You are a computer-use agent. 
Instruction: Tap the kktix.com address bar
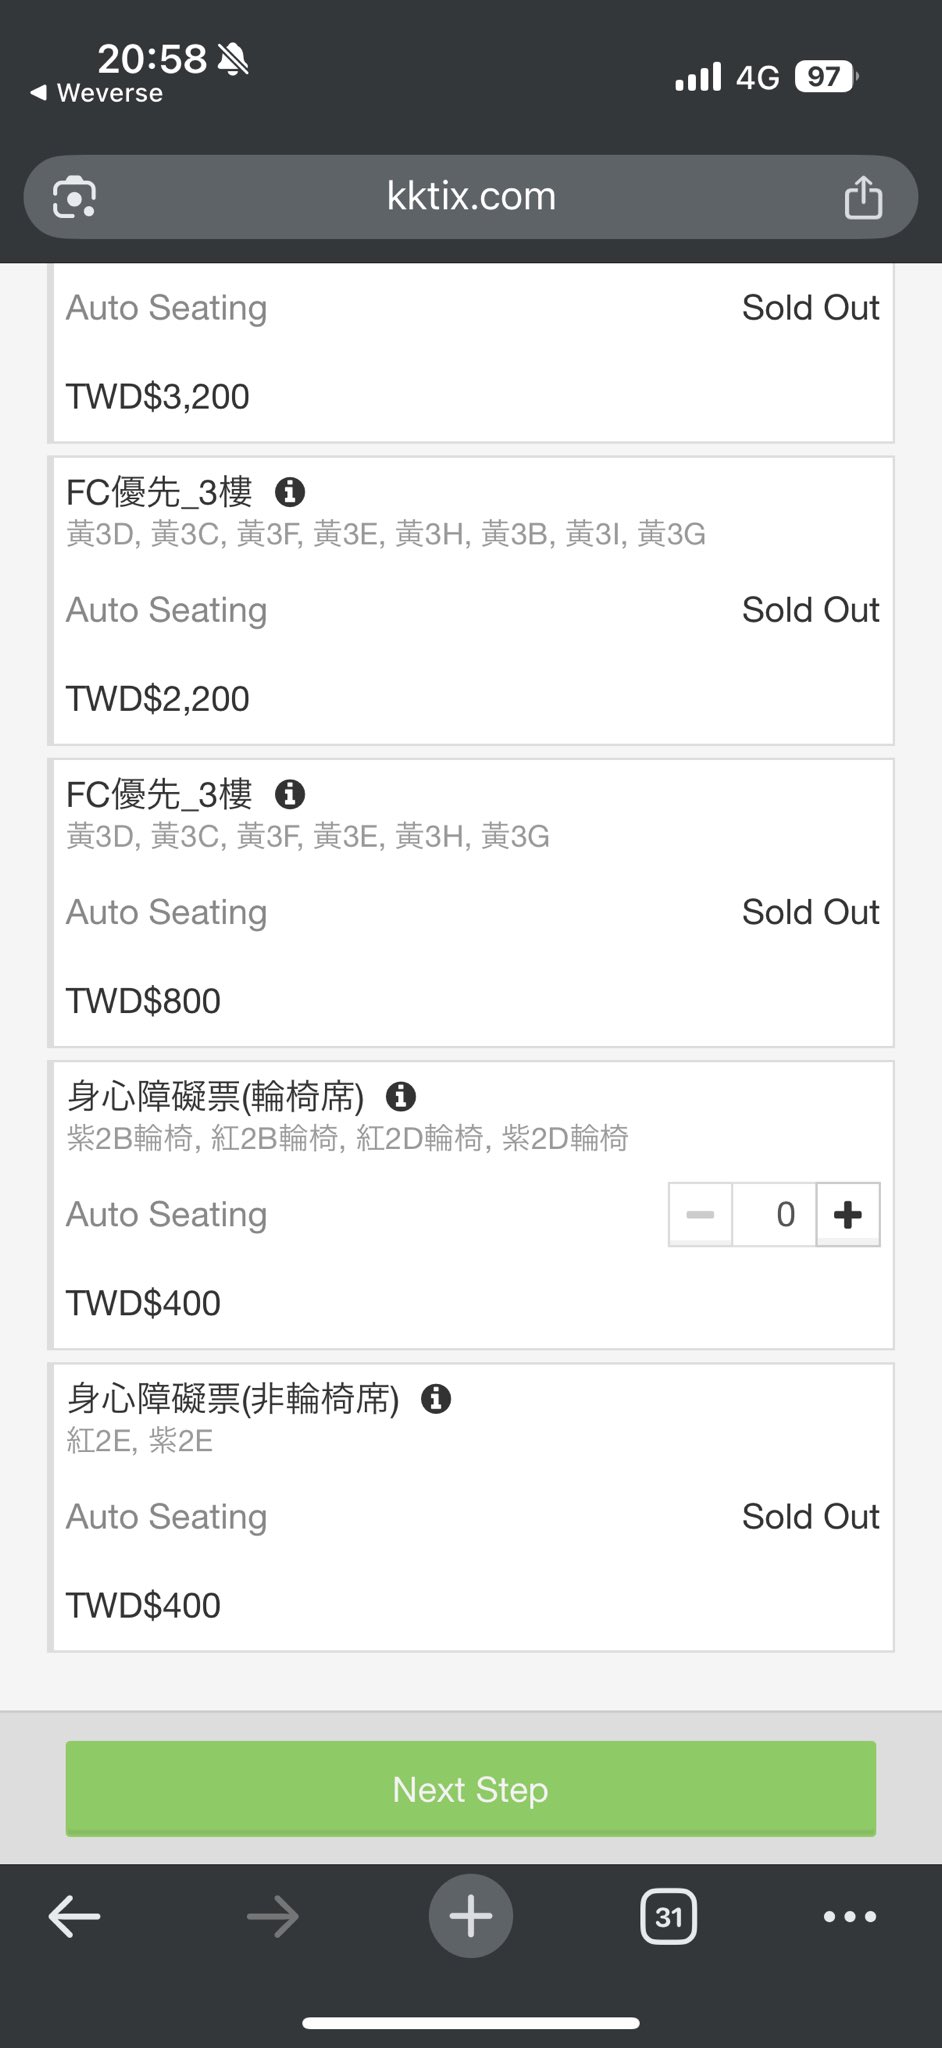(x=471, y=197)
